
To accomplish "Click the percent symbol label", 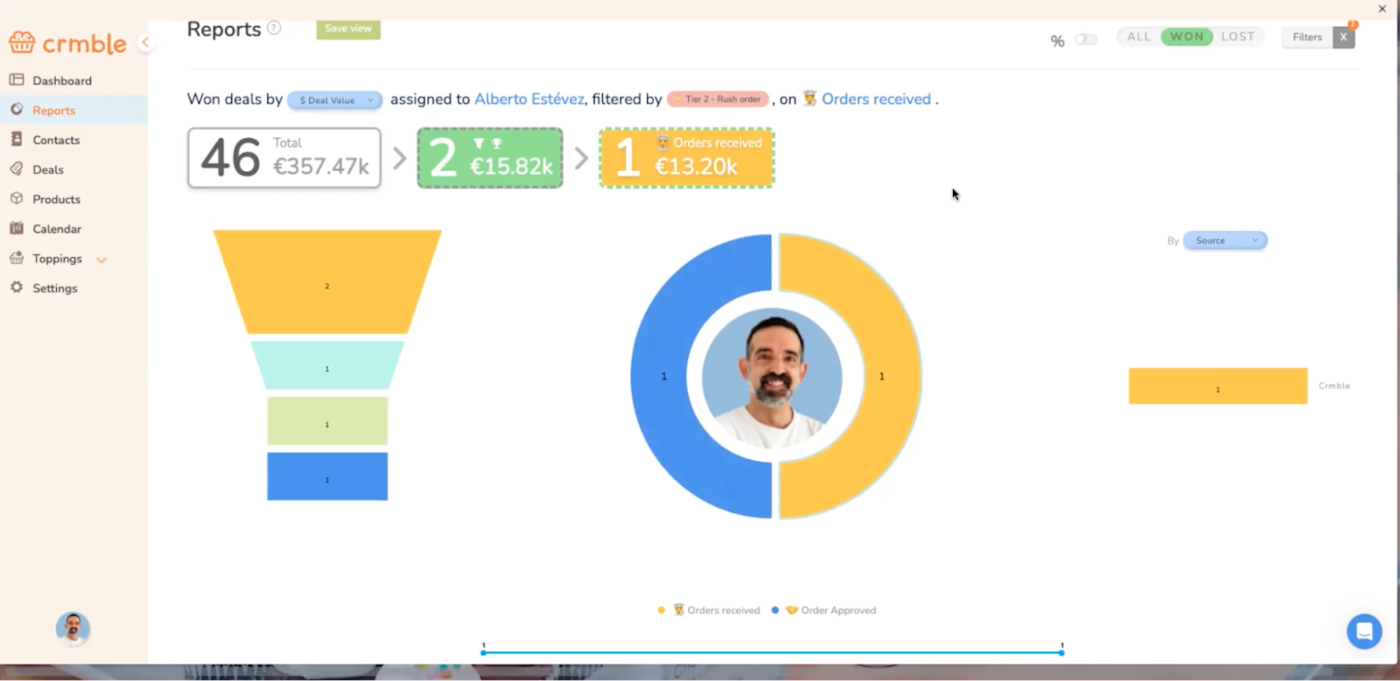I will (x=1057, y=41).
